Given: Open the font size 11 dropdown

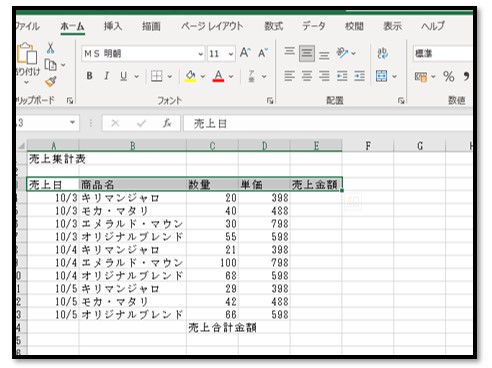Looking at the screenshot, I should tap(231, 54).
